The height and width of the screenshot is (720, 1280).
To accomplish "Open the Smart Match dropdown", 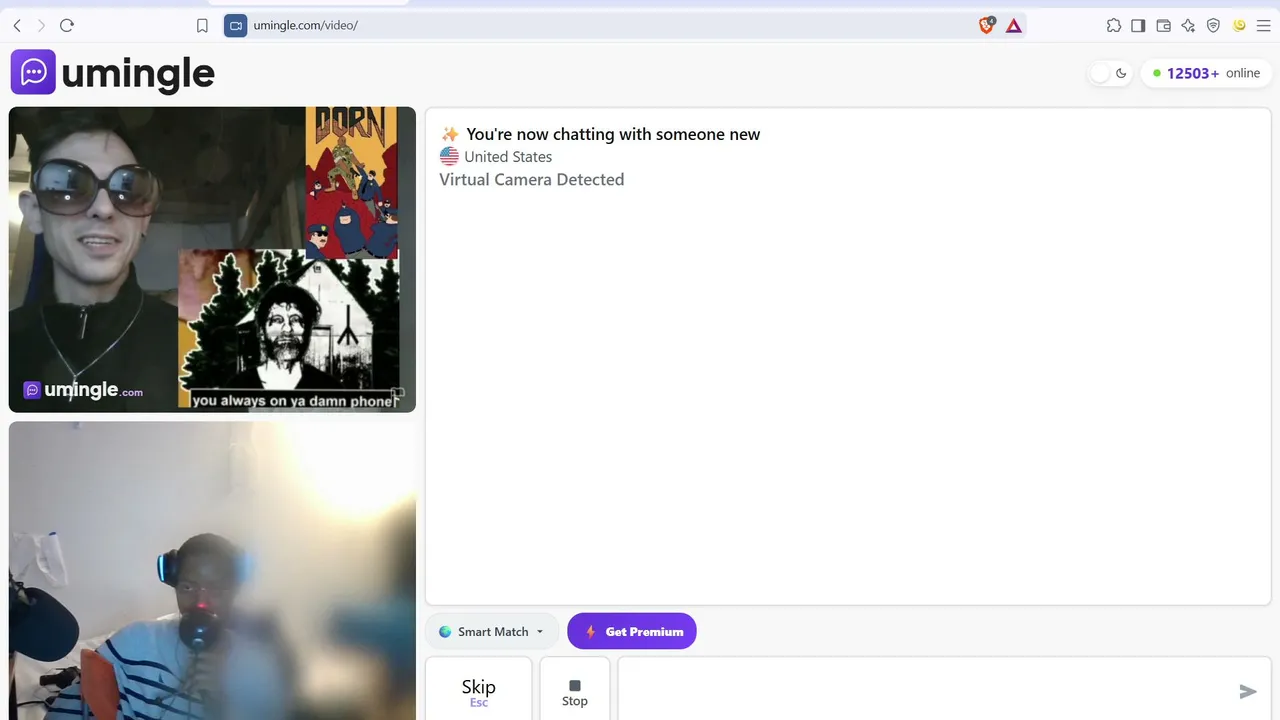I will click(492, 632).
